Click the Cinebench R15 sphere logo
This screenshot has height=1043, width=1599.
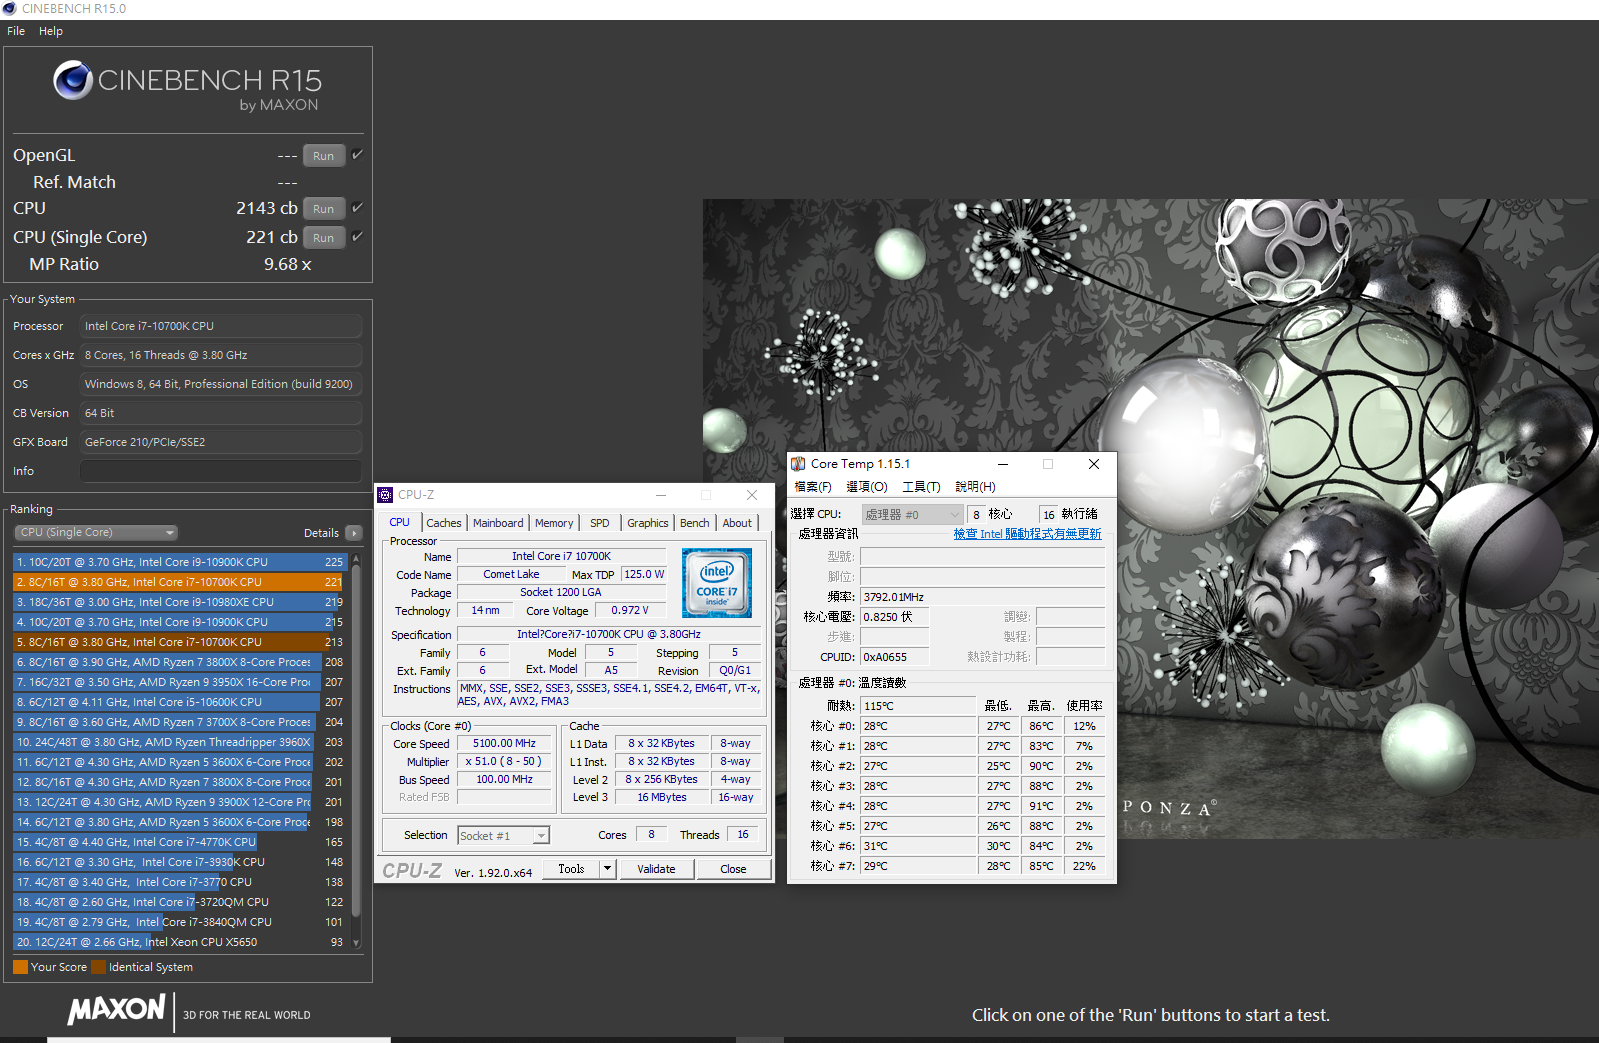tap(73, 80)
